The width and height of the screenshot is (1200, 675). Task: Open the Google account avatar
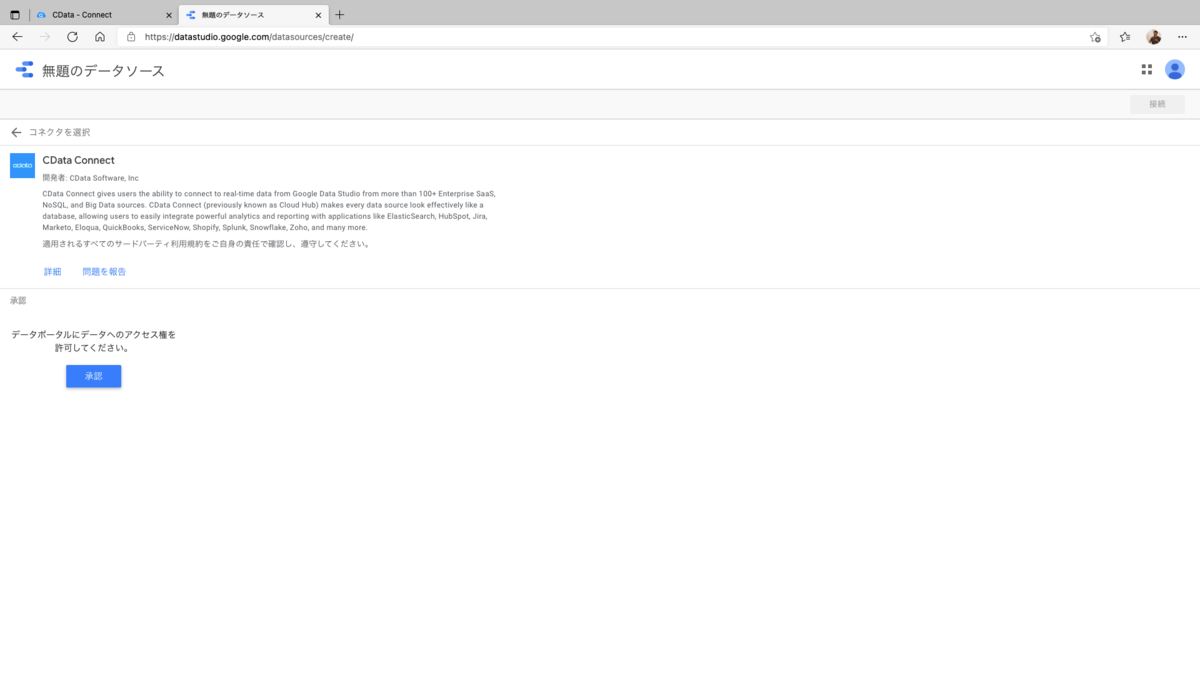pyautogui.click(x=1175, y=70)
